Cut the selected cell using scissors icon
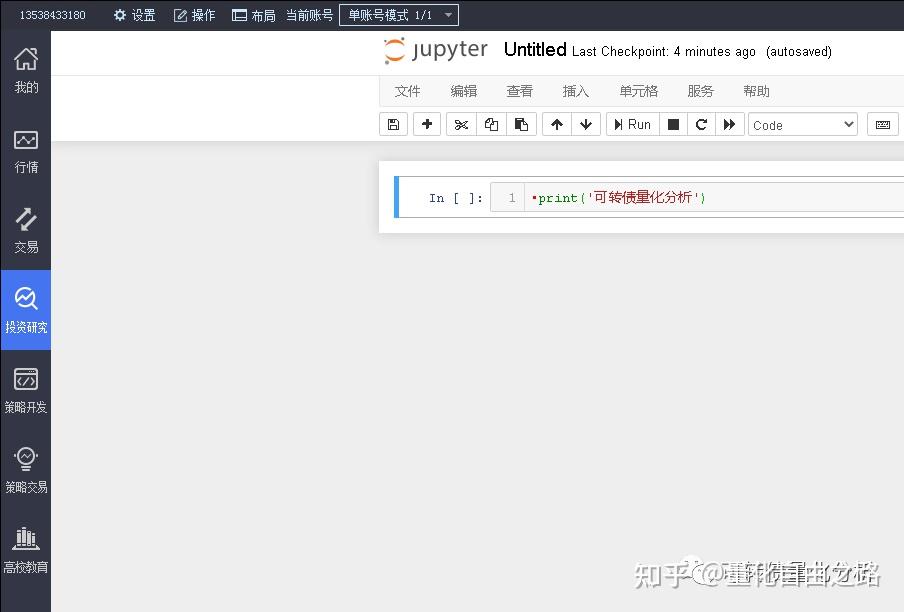 pos(461,124)
